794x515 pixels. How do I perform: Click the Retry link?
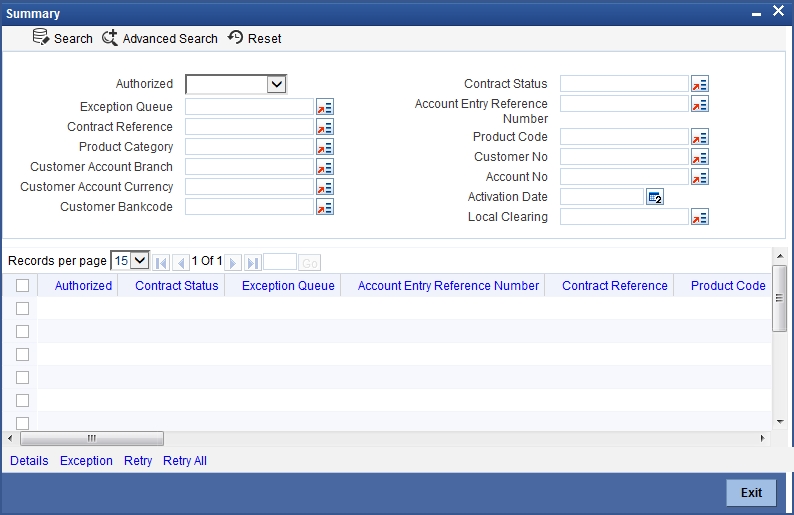coord(138,461)
